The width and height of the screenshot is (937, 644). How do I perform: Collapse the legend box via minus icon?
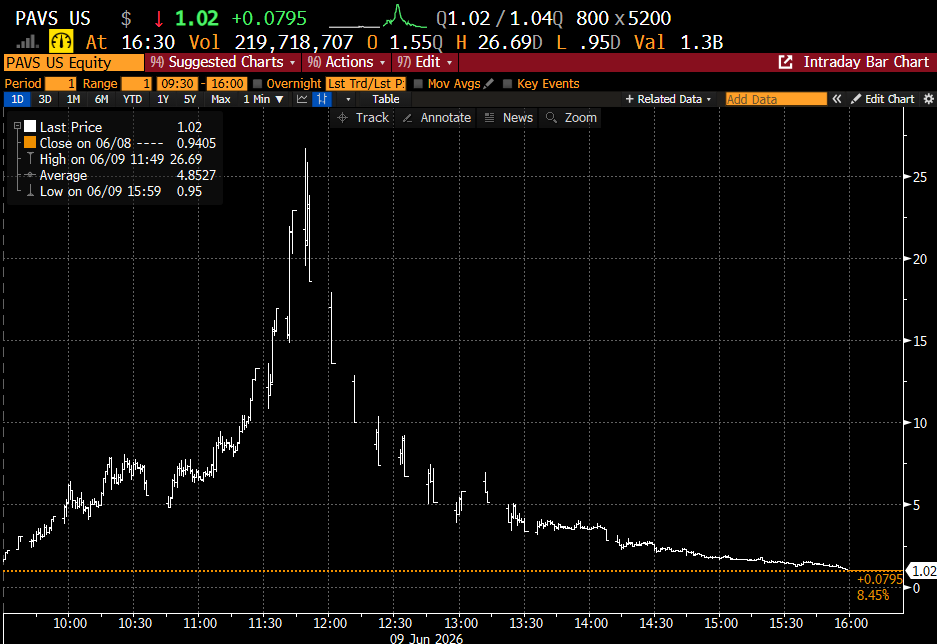[17, 126]
